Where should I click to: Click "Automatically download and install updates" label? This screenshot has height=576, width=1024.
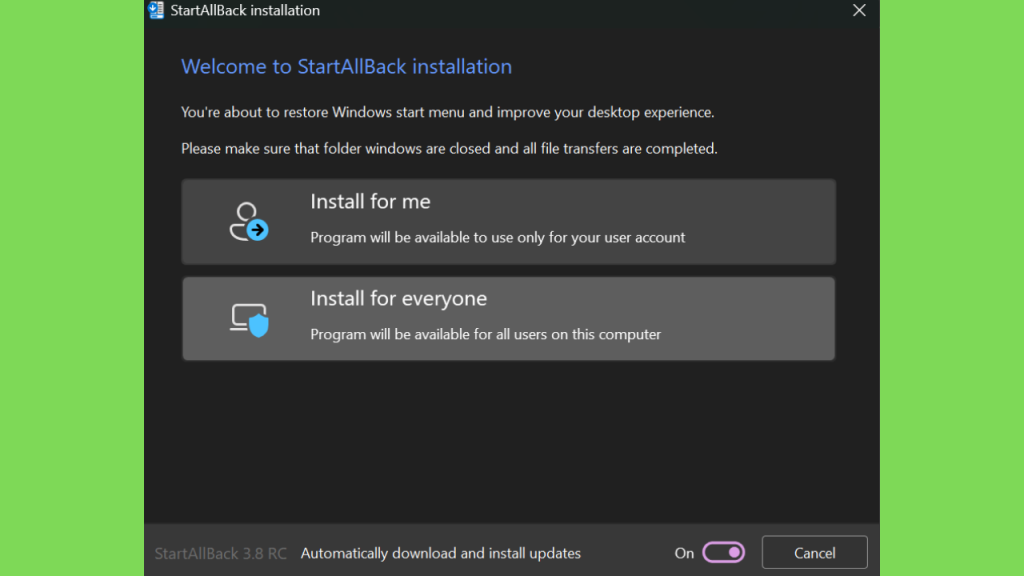(x=441, y=553)
